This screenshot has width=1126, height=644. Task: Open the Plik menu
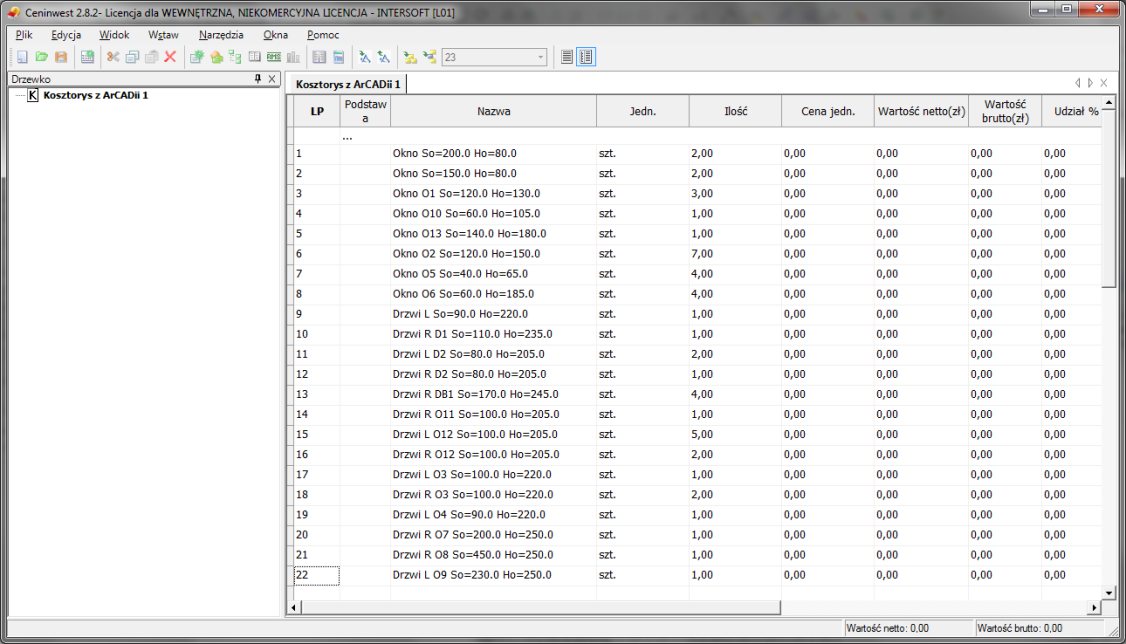pyautogui.click(x=24, y=34)
